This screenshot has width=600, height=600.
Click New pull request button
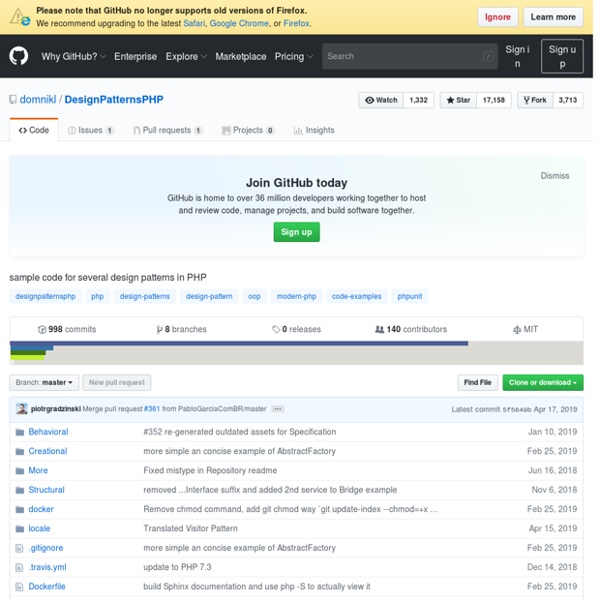tap(117, 382)
